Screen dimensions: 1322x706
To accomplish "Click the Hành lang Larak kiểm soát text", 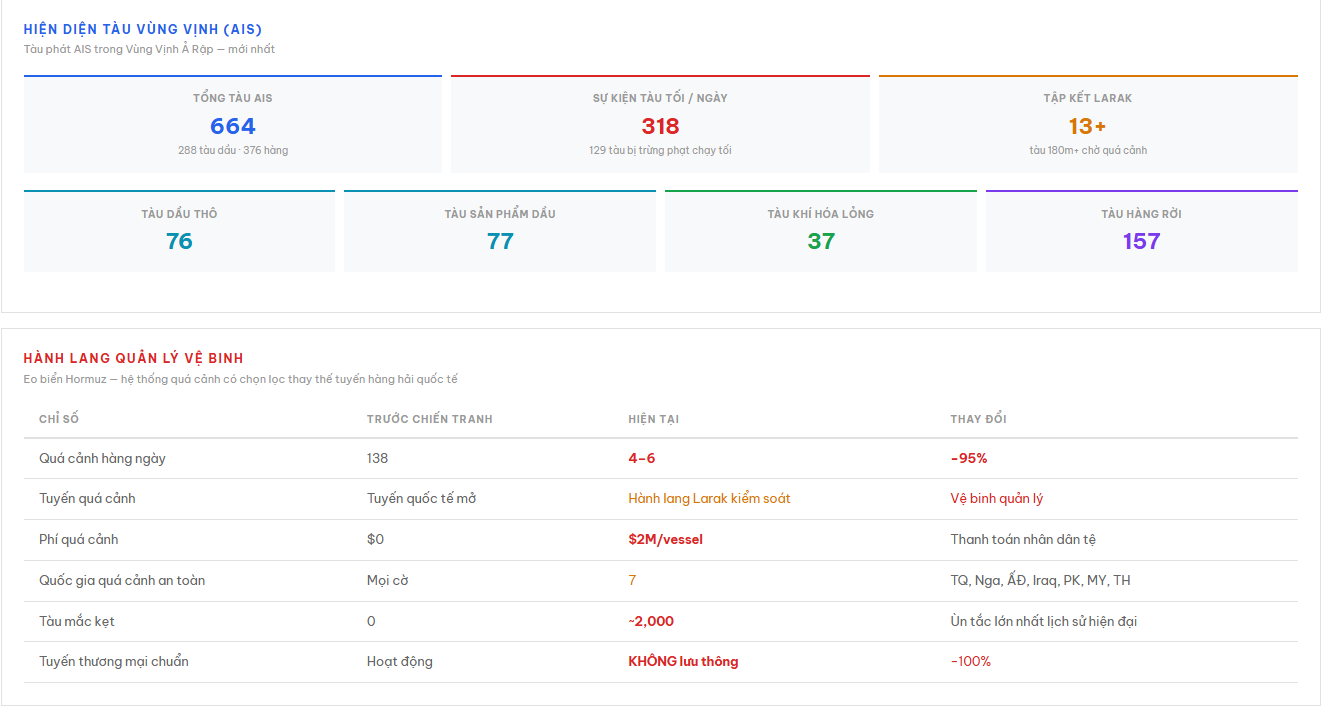I will [709, 499].
